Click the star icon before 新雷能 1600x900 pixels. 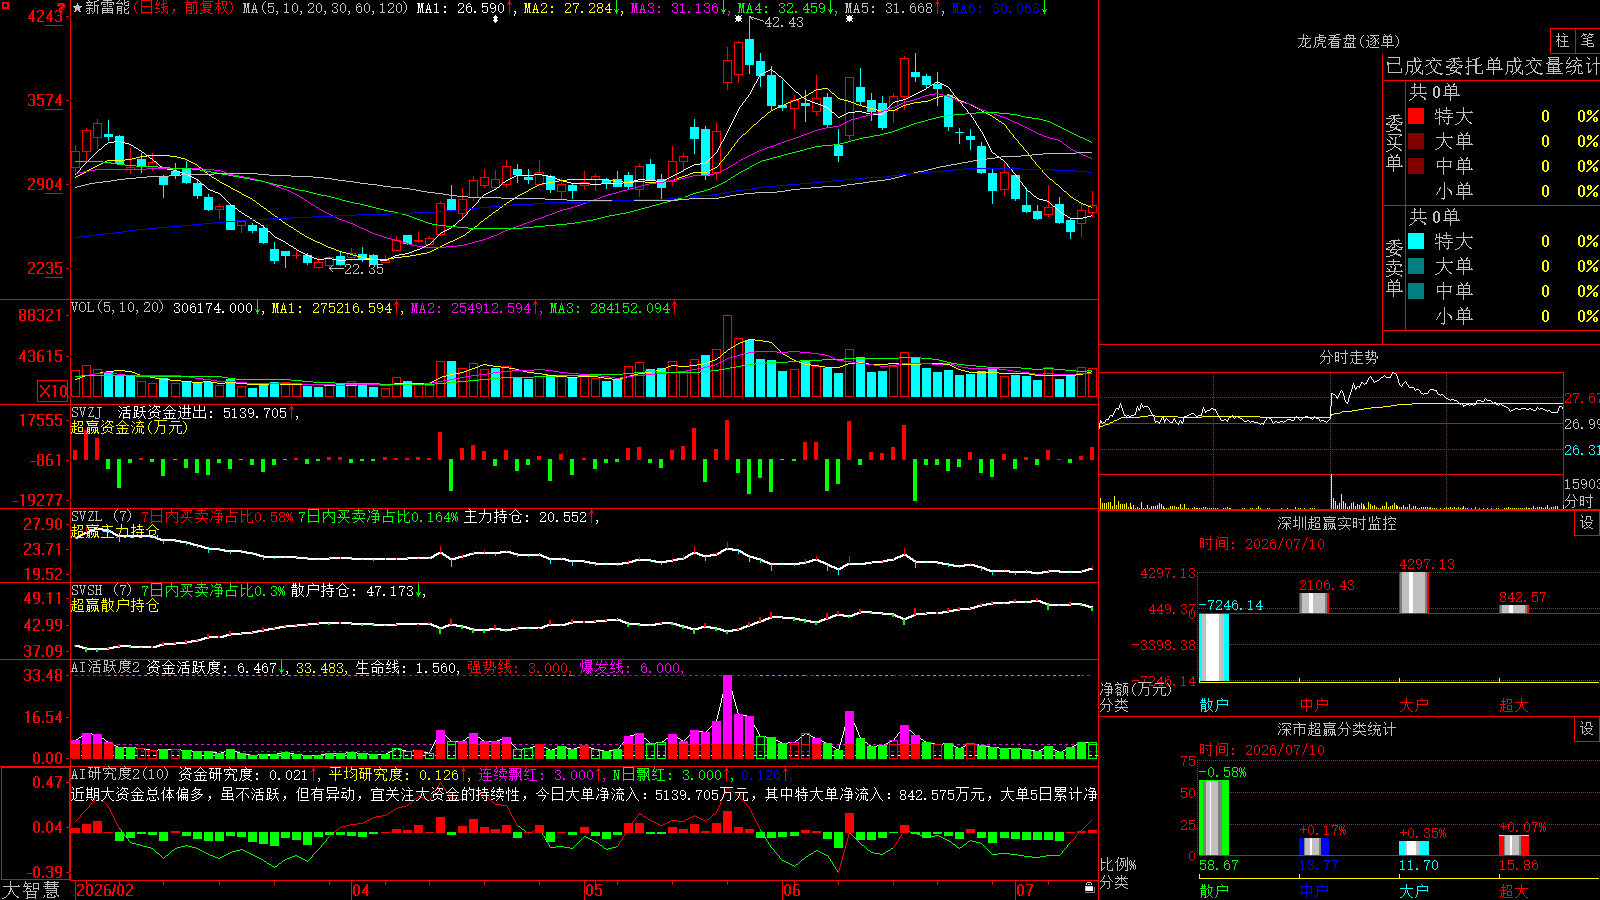coord(77,8)
